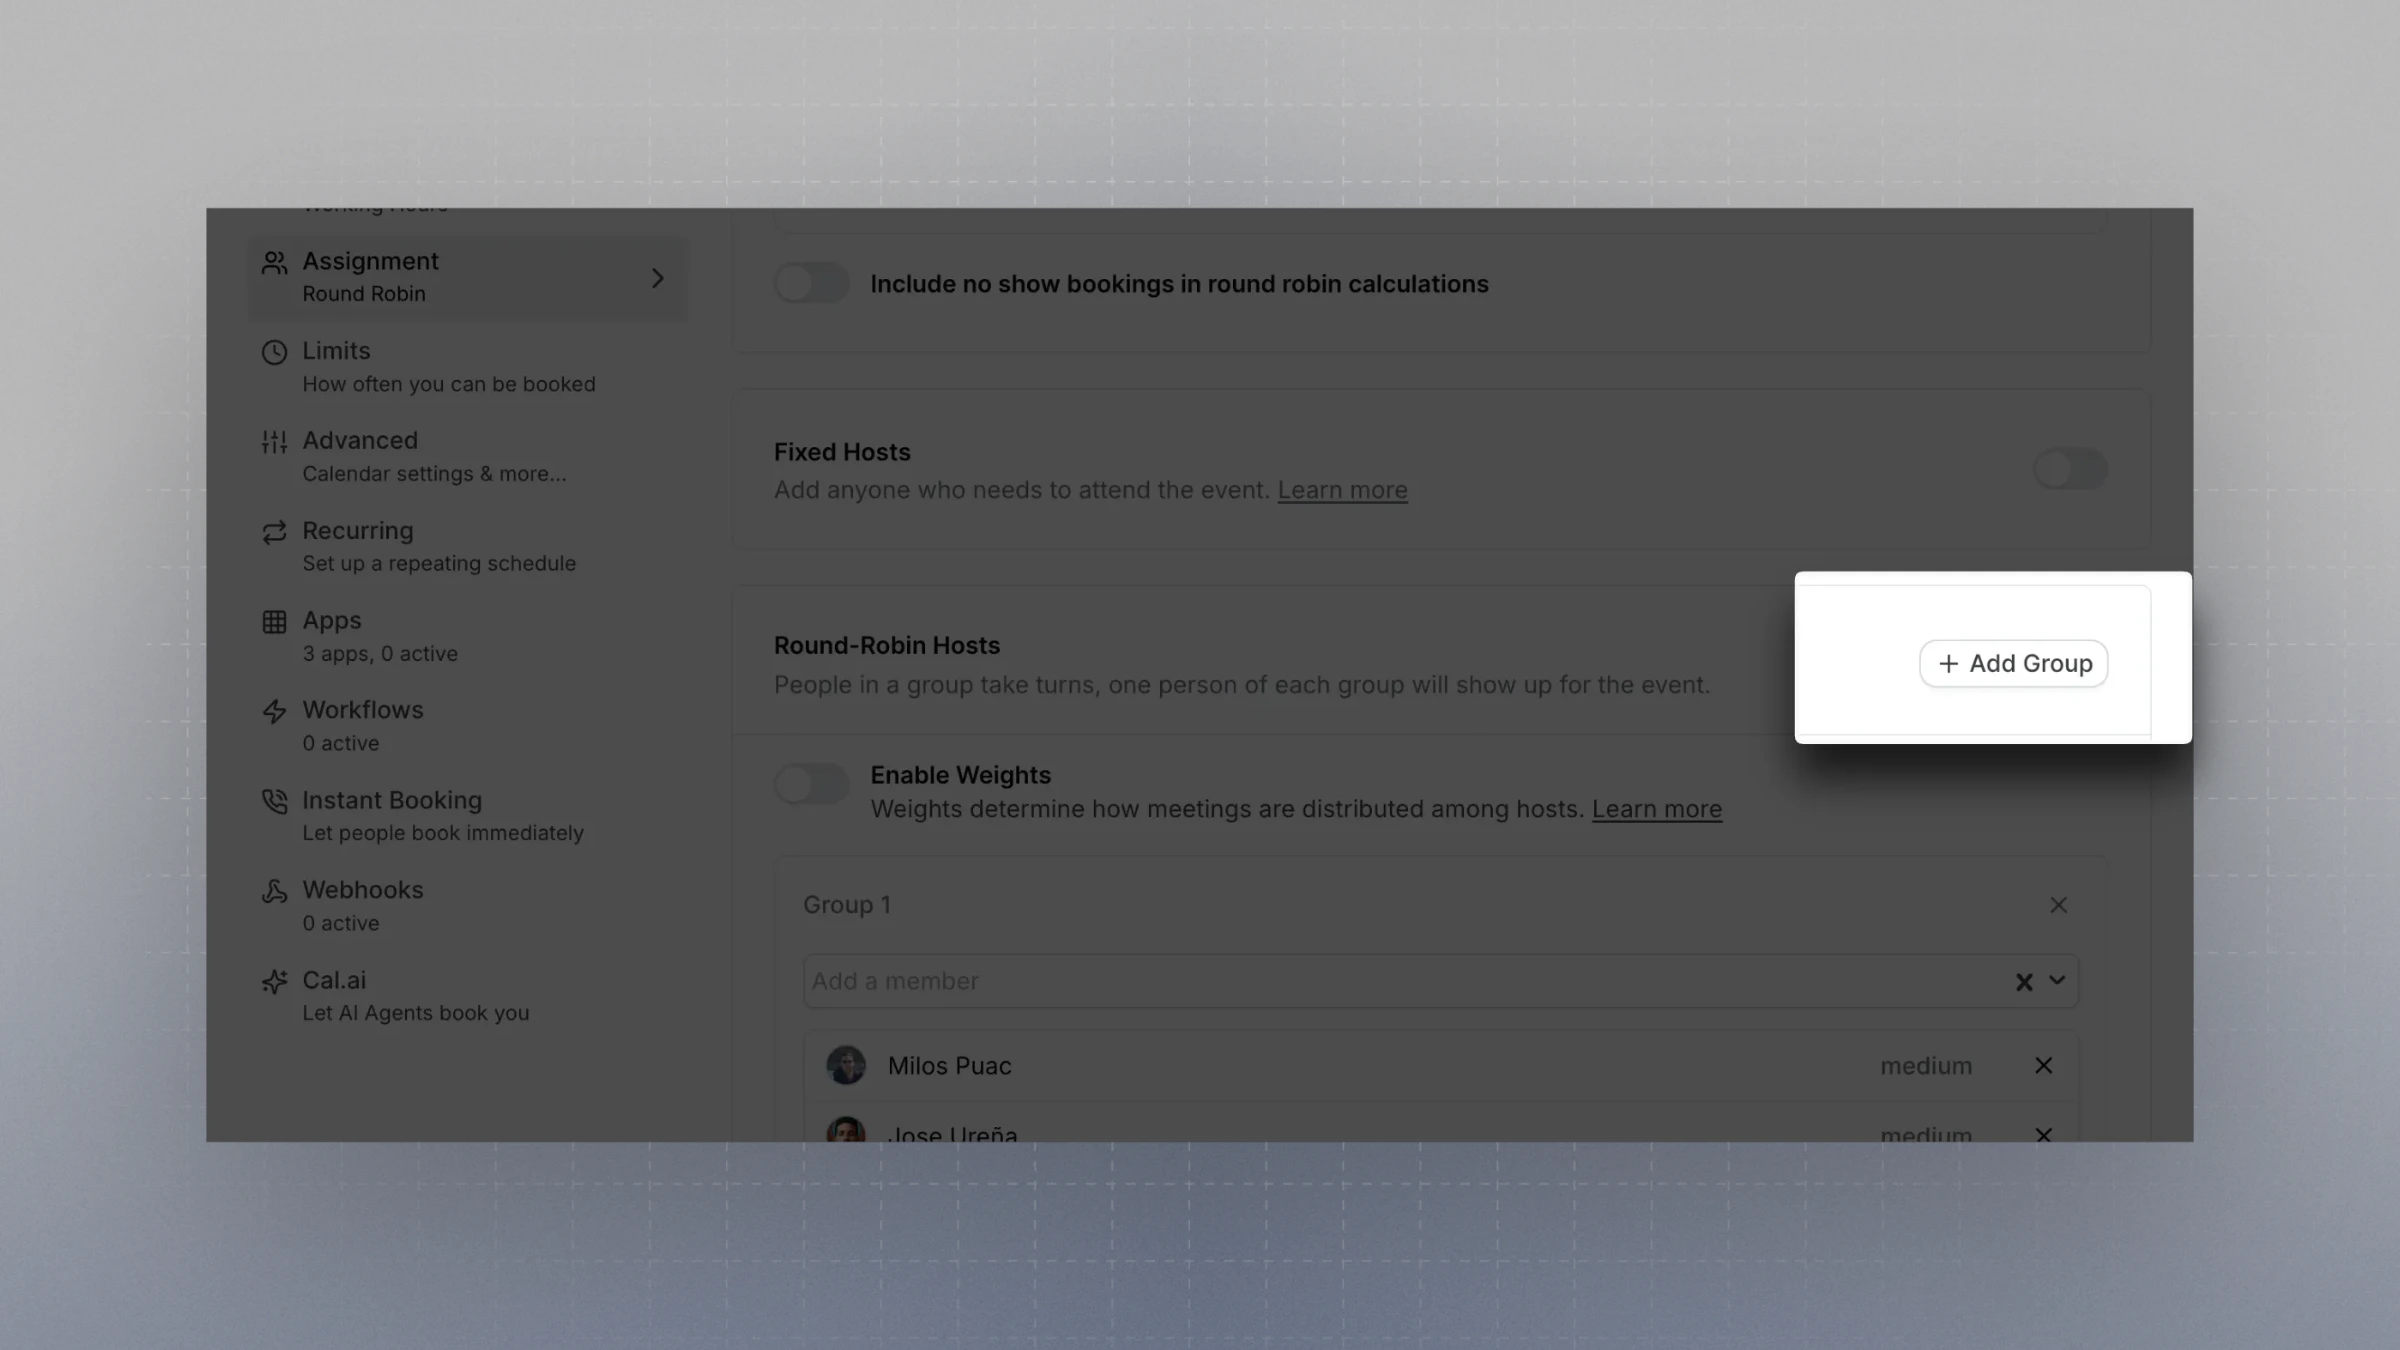Image resolution: width=2400 pixels, height=1350 pixels.
Task: Click the Apps grid icon
Action: point(274,622)
